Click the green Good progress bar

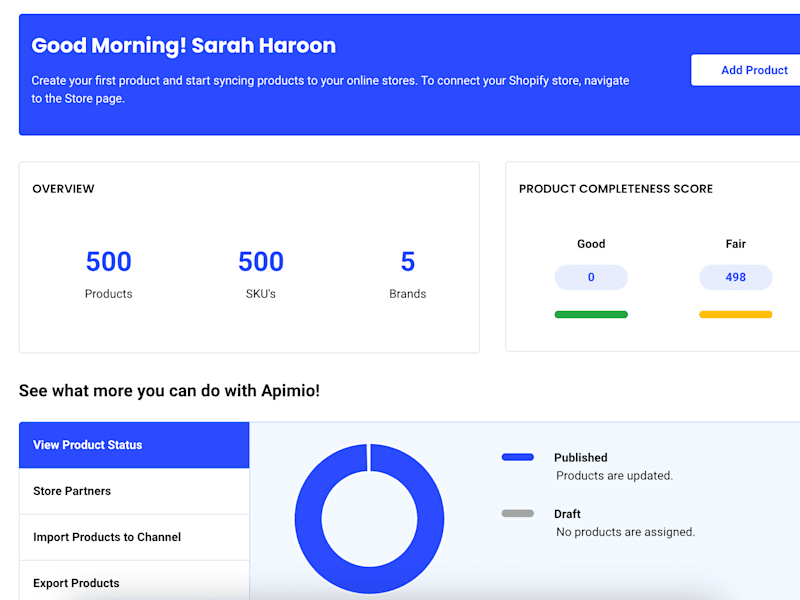(591, 314)
